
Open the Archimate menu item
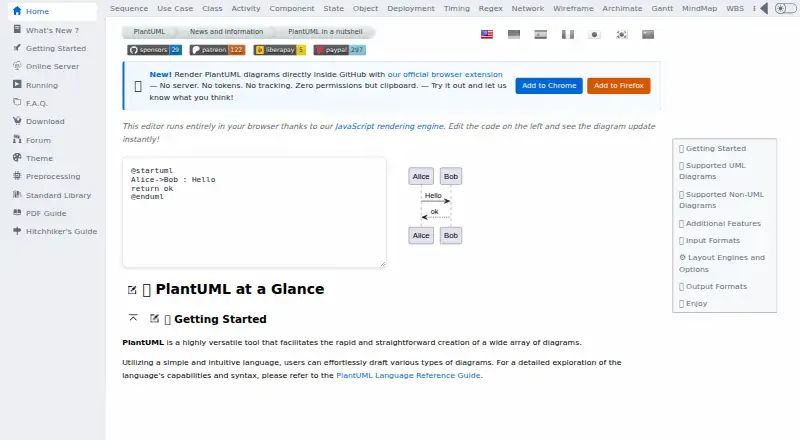[622, 9]
